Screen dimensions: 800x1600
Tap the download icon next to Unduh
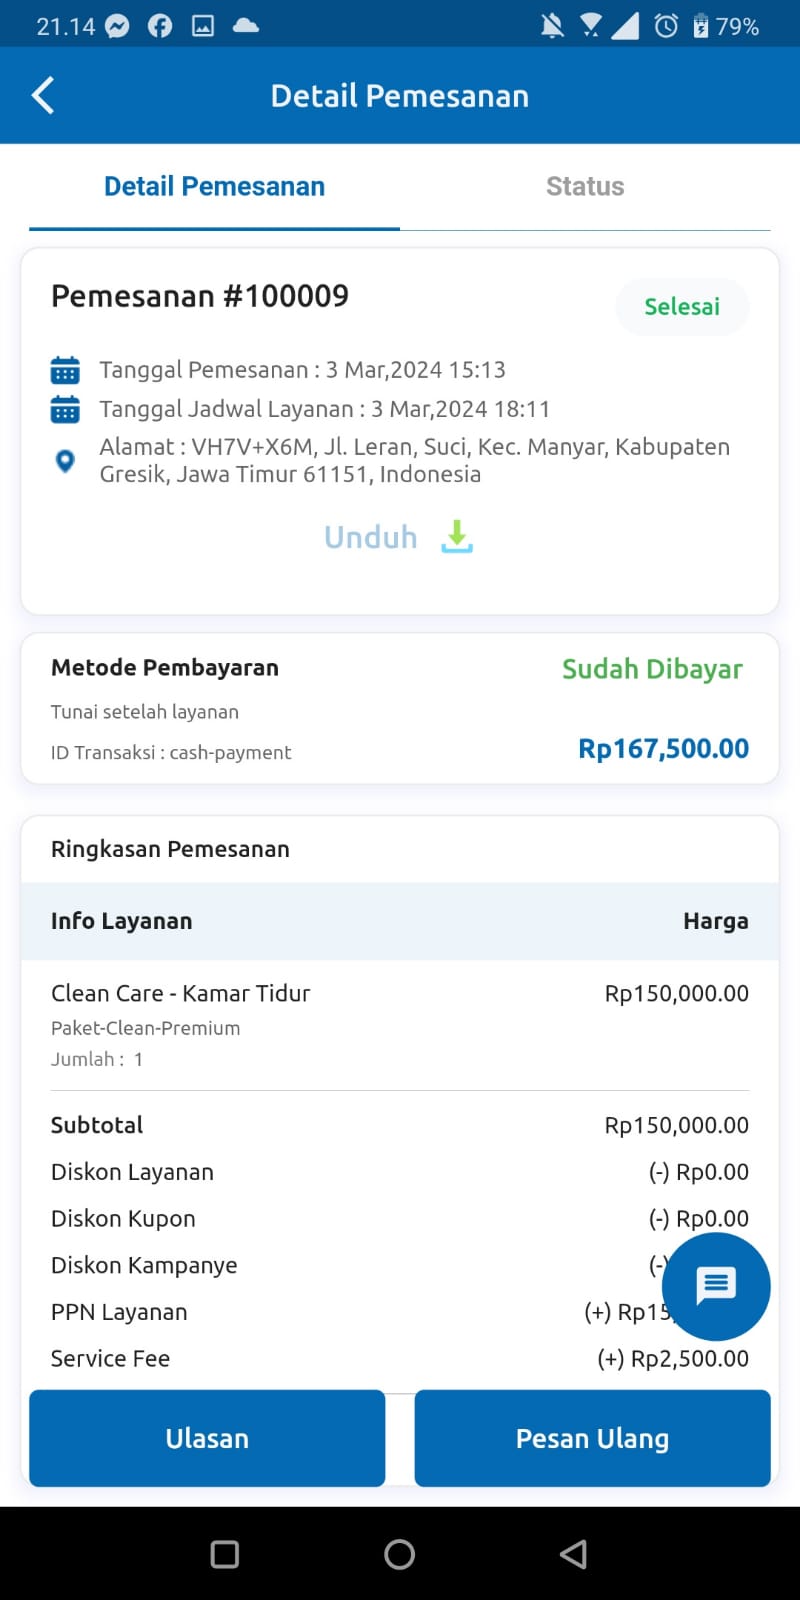(x=456, y=537)
